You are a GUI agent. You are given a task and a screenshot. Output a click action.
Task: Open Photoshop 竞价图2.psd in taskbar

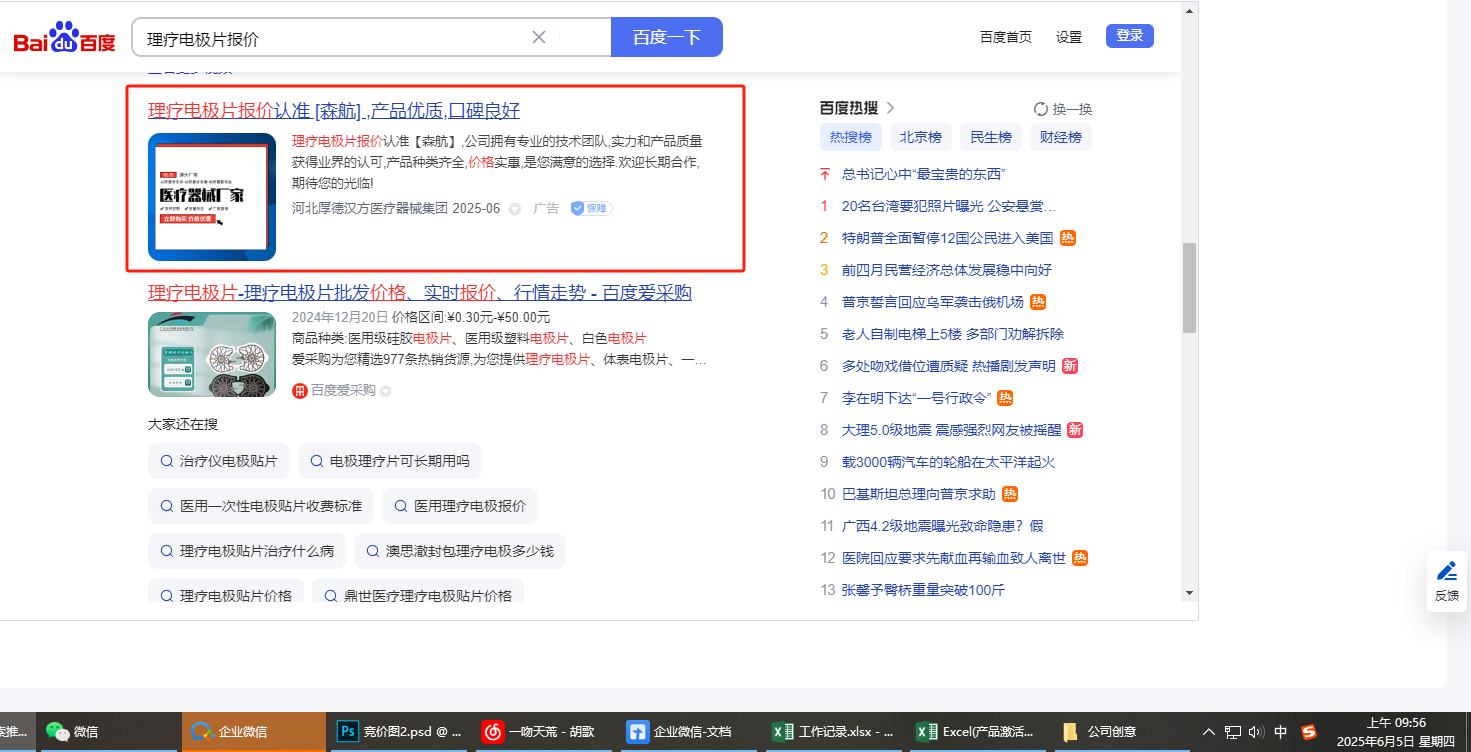(x=398, y=731)
